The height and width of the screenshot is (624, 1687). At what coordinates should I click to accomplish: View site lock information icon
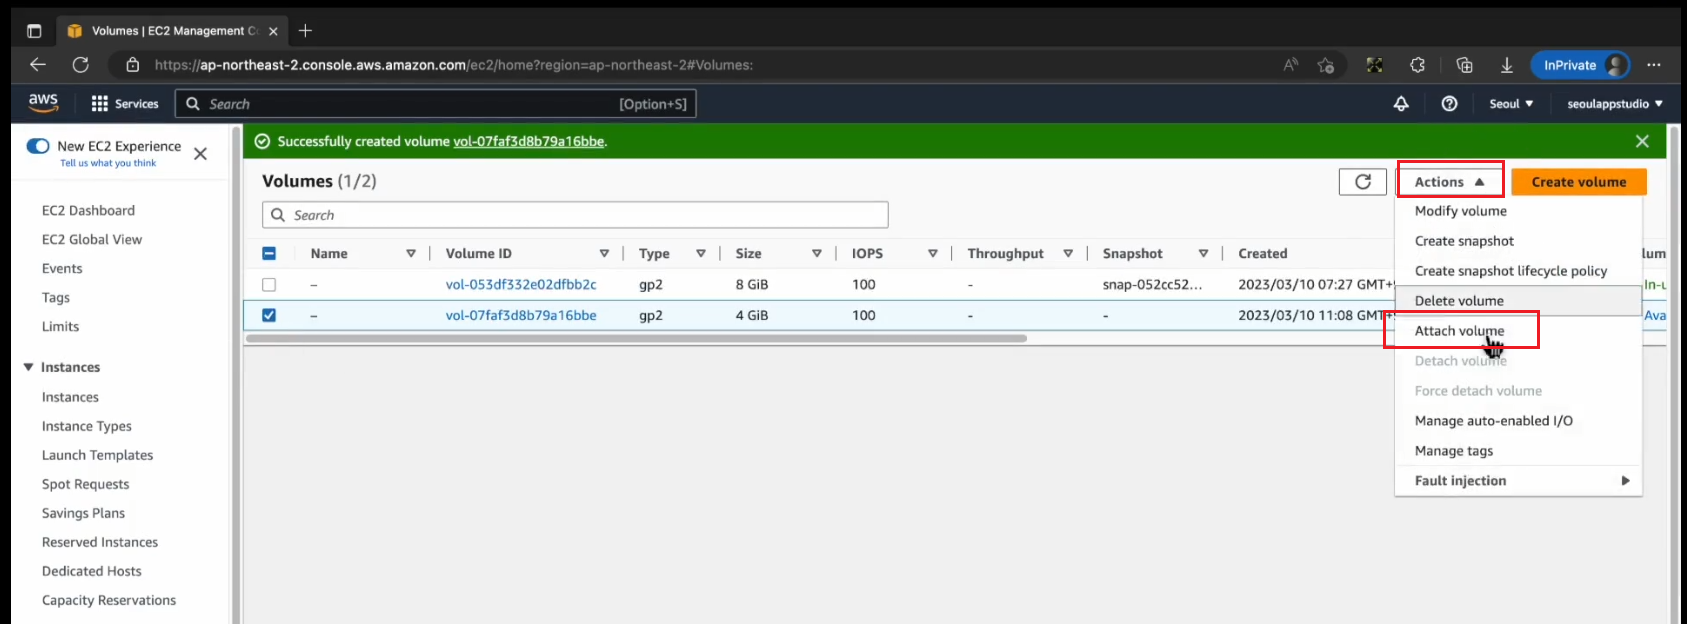point(132,65)
